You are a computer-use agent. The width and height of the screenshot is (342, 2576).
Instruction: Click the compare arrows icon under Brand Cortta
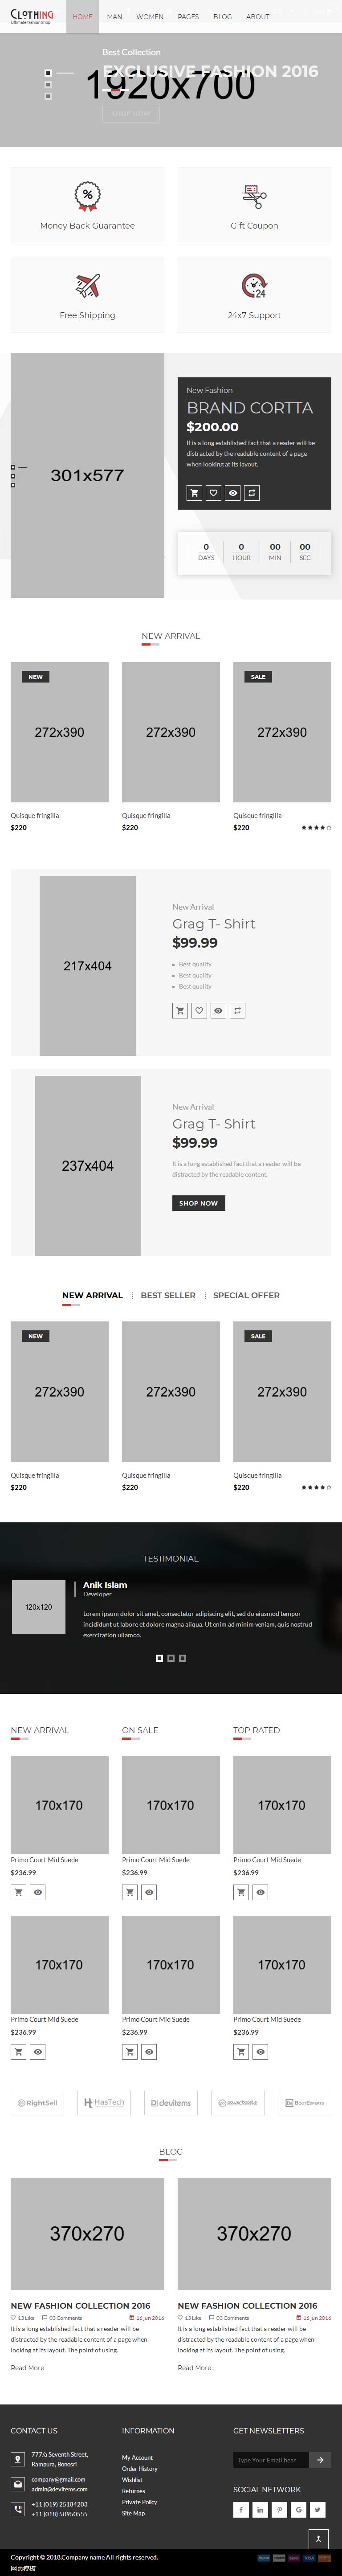[252, 493]
